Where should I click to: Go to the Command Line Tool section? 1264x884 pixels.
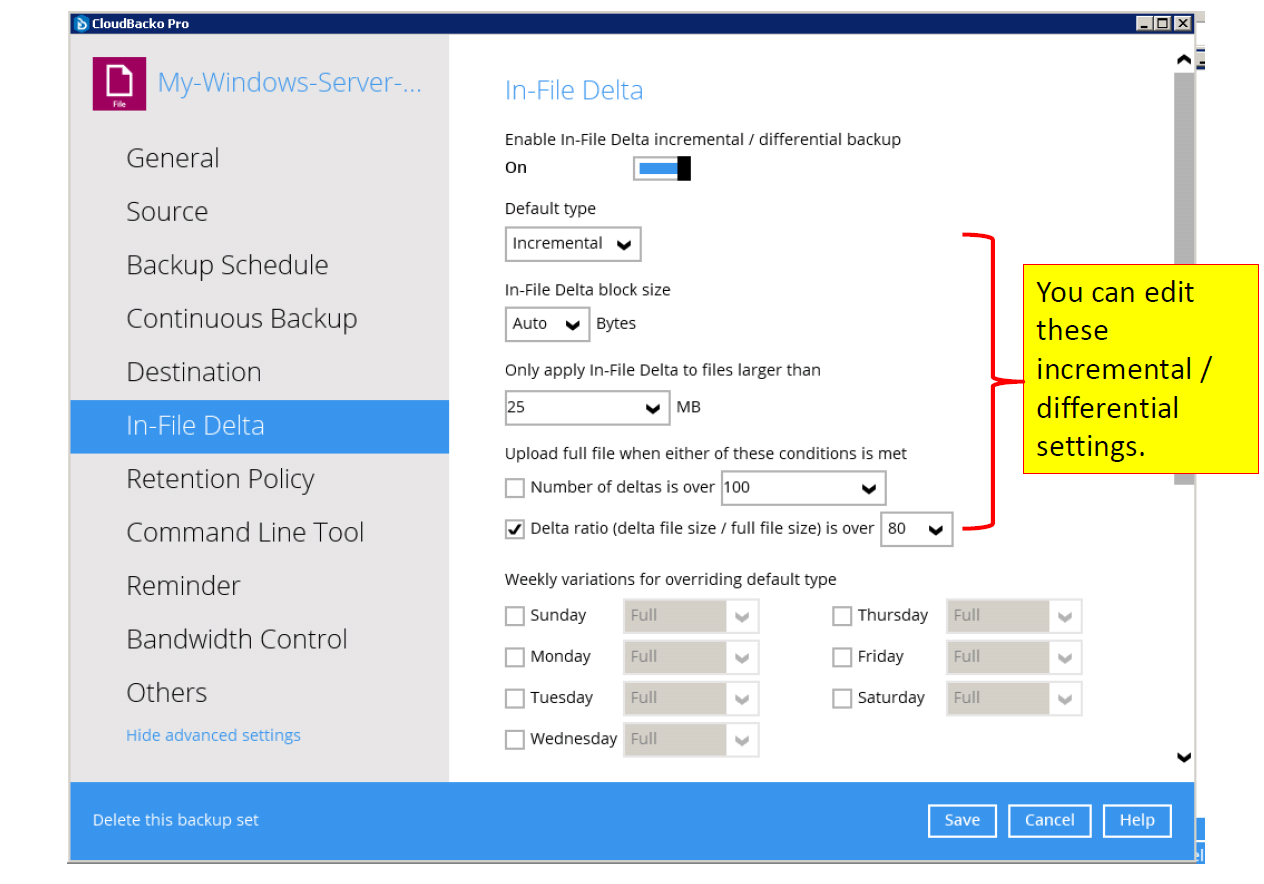pos(260,533)
